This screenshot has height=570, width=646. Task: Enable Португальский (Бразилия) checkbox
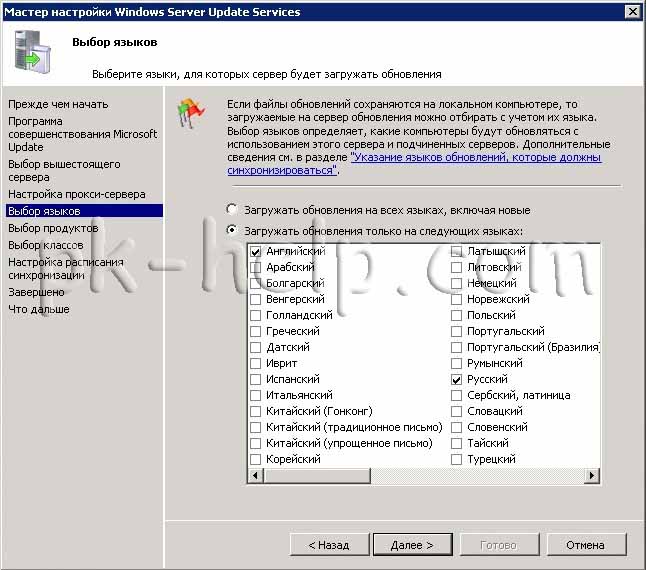tap(456, 347)
